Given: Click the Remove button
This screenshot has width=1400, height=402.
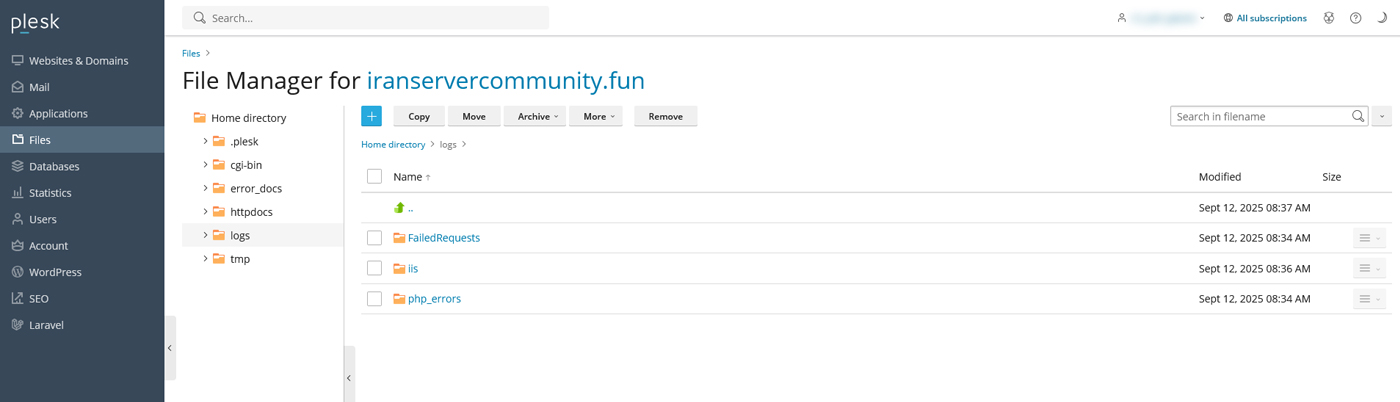Looking at the screenshot, I should pos(665,117).
